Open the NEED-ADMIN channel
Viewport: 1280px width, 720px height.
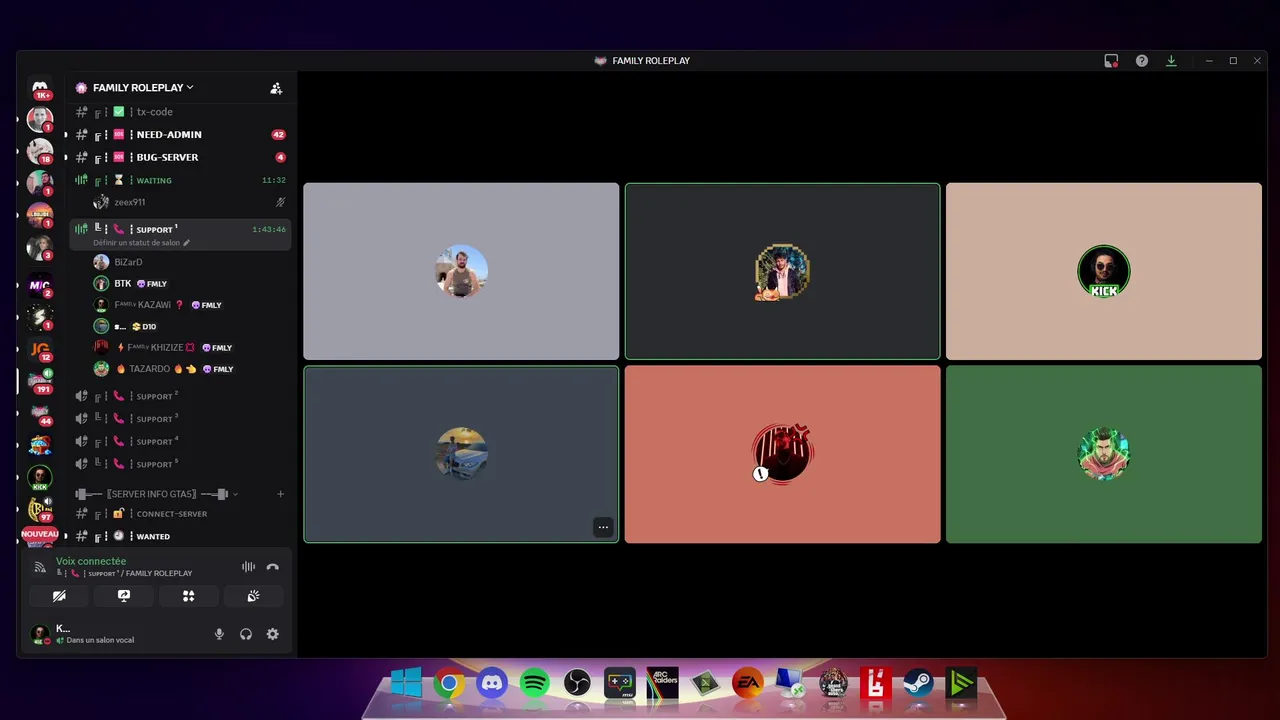click(180, 134)
